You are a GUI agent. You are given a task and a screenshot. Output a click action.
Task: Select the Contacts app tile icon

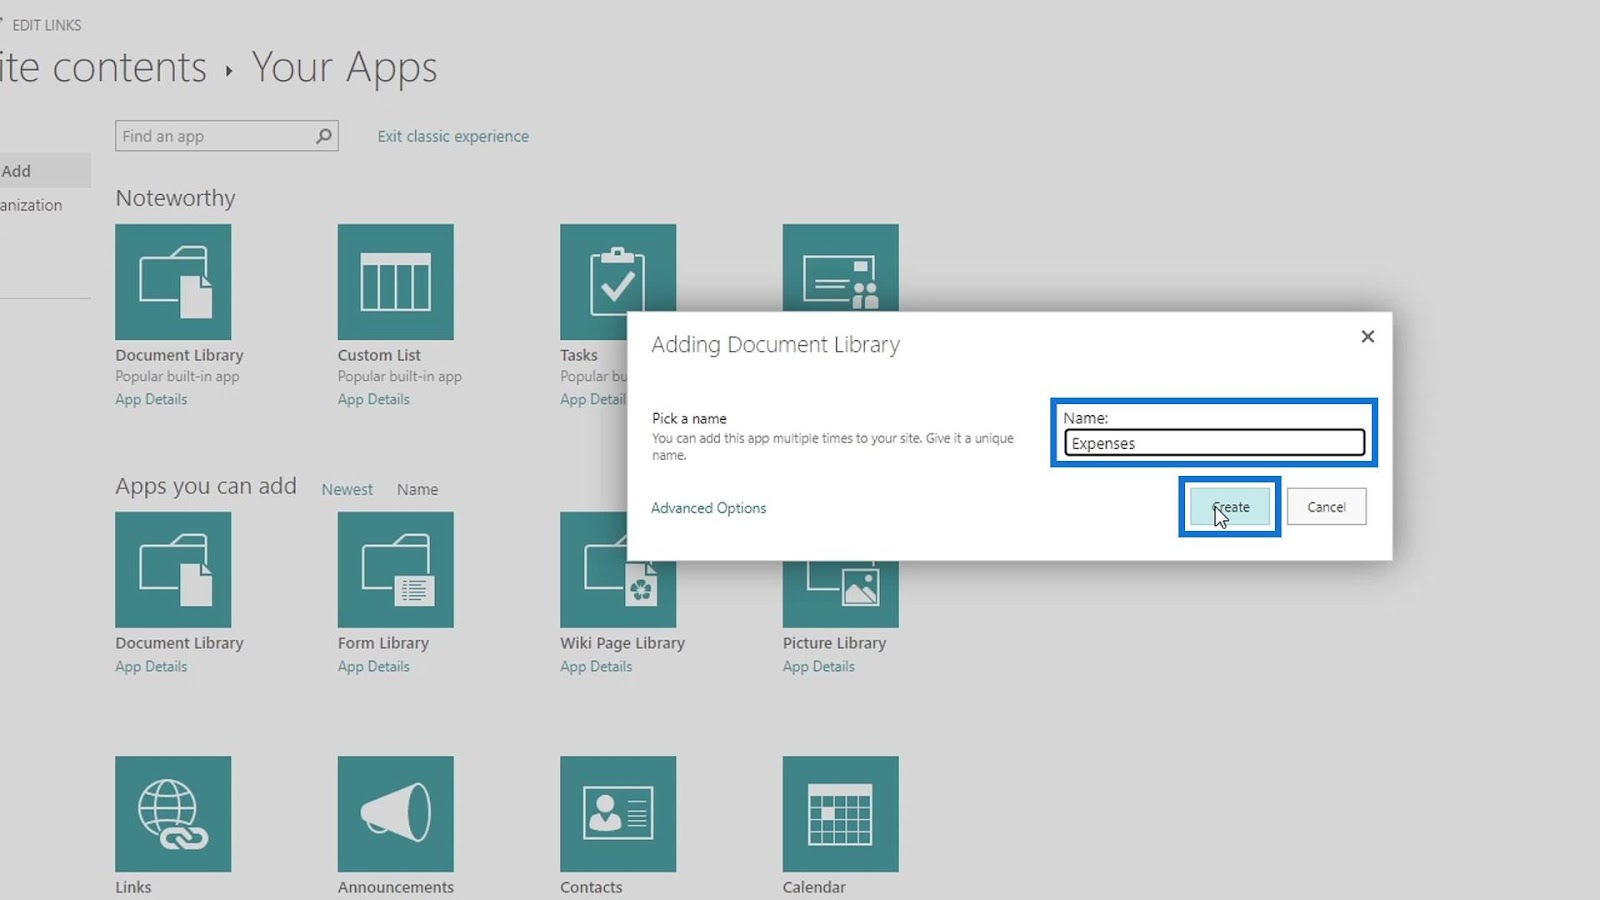pyautogui.click(x=618, y=814)
